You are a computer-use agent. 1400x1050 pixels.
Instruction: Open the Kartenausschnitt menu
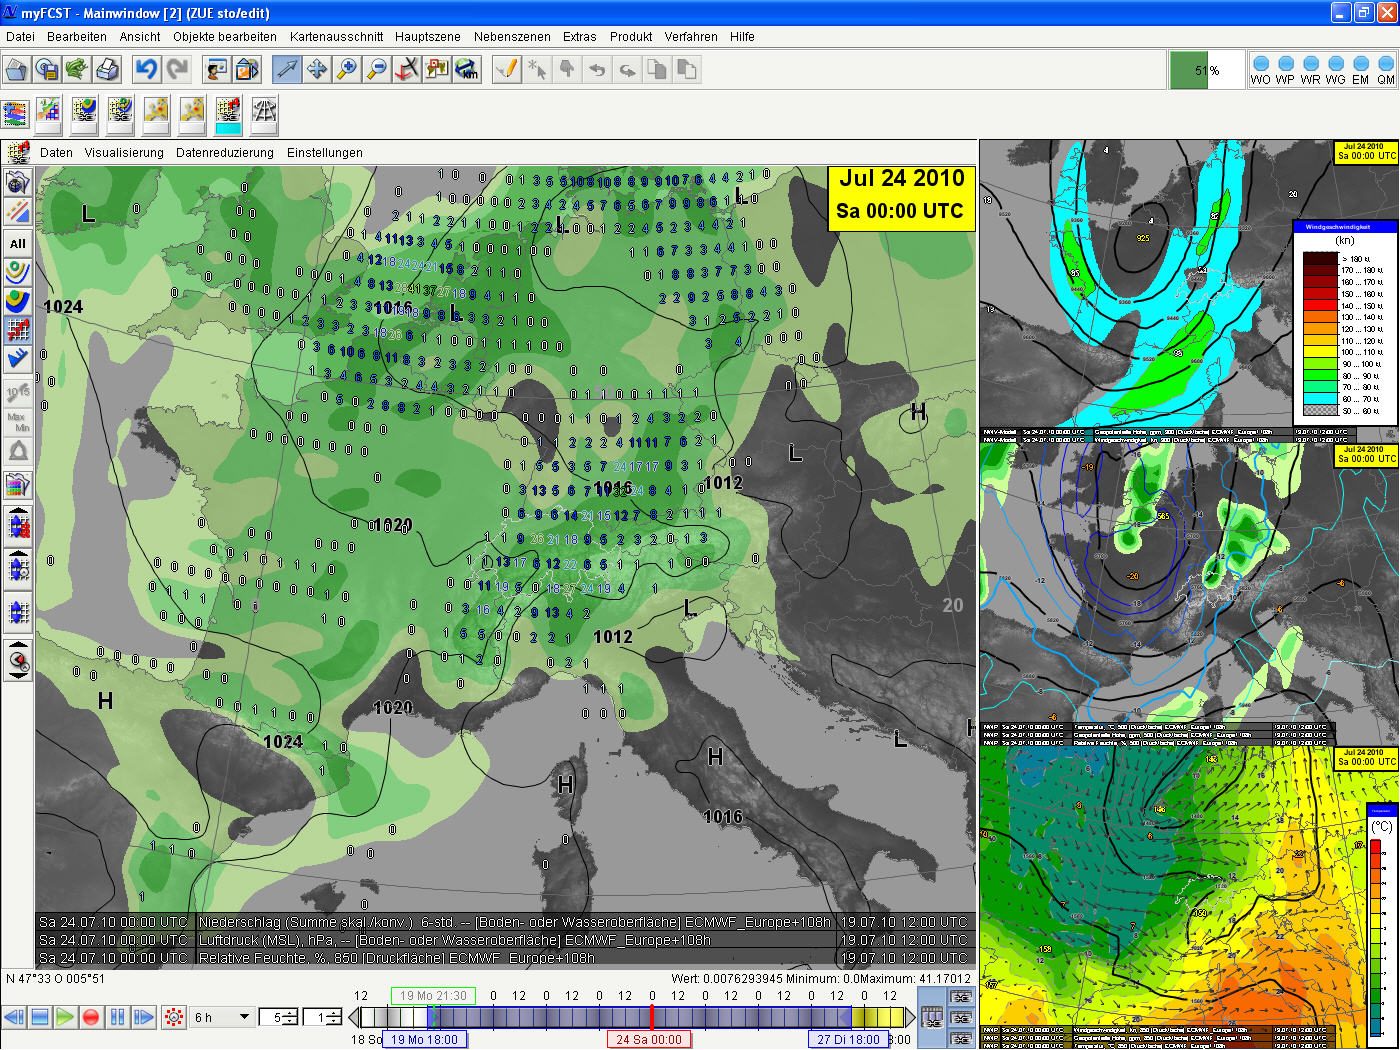pyautogui.click(x=336, y=37)
